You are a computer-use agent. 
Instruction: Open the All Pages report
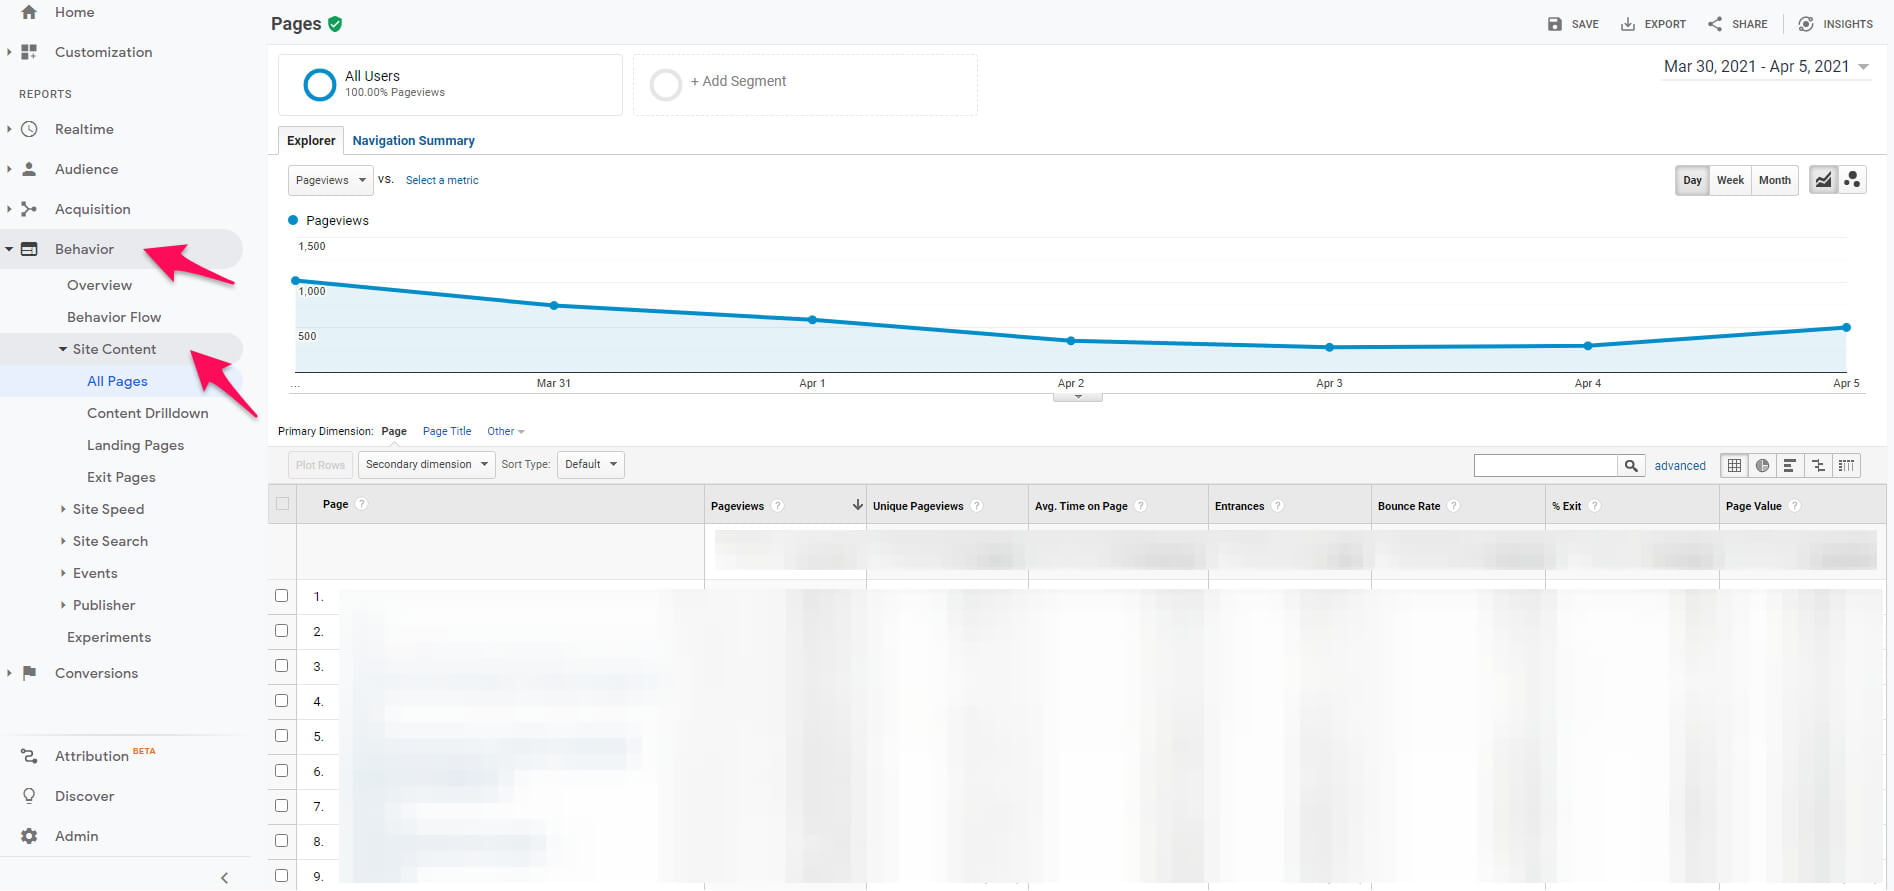click(117, 381)
